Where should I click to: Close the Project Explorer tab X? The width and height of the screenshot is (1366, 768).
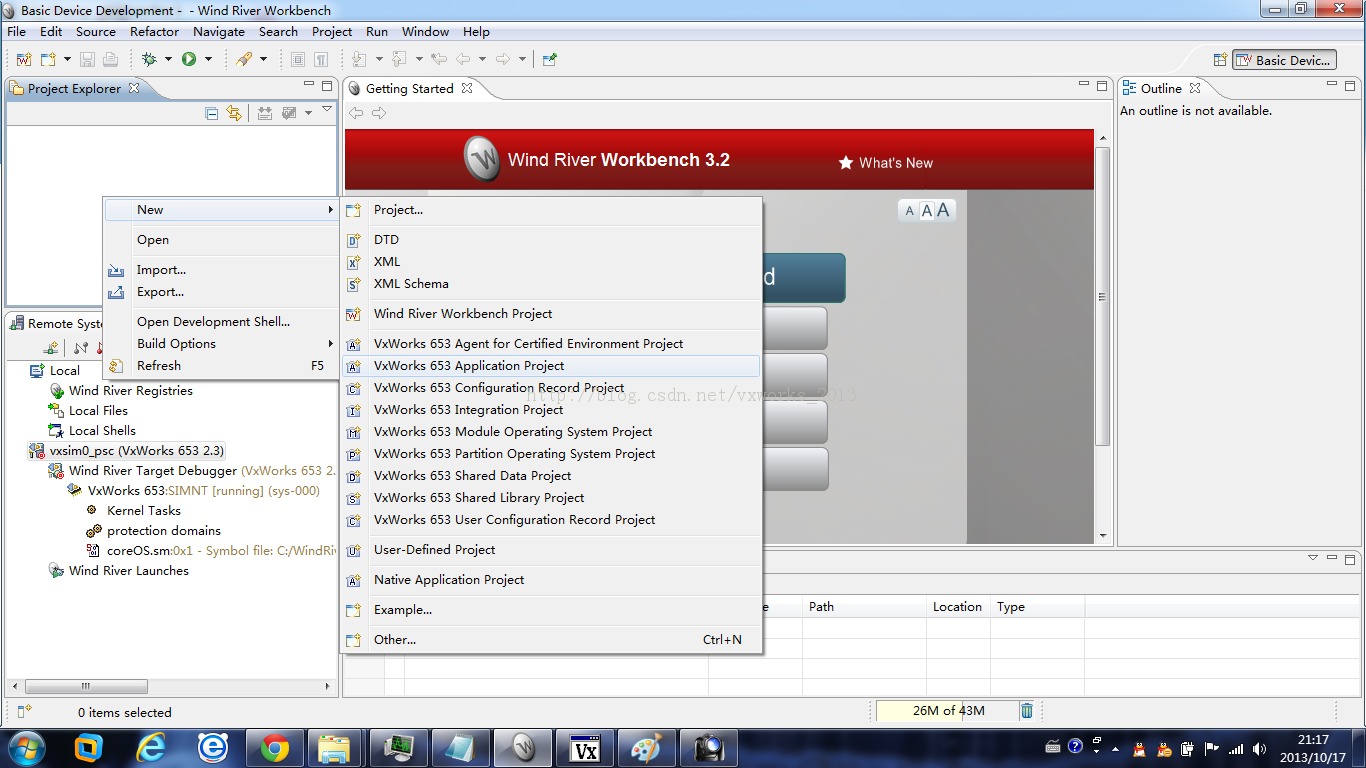[x=134, y=88]
